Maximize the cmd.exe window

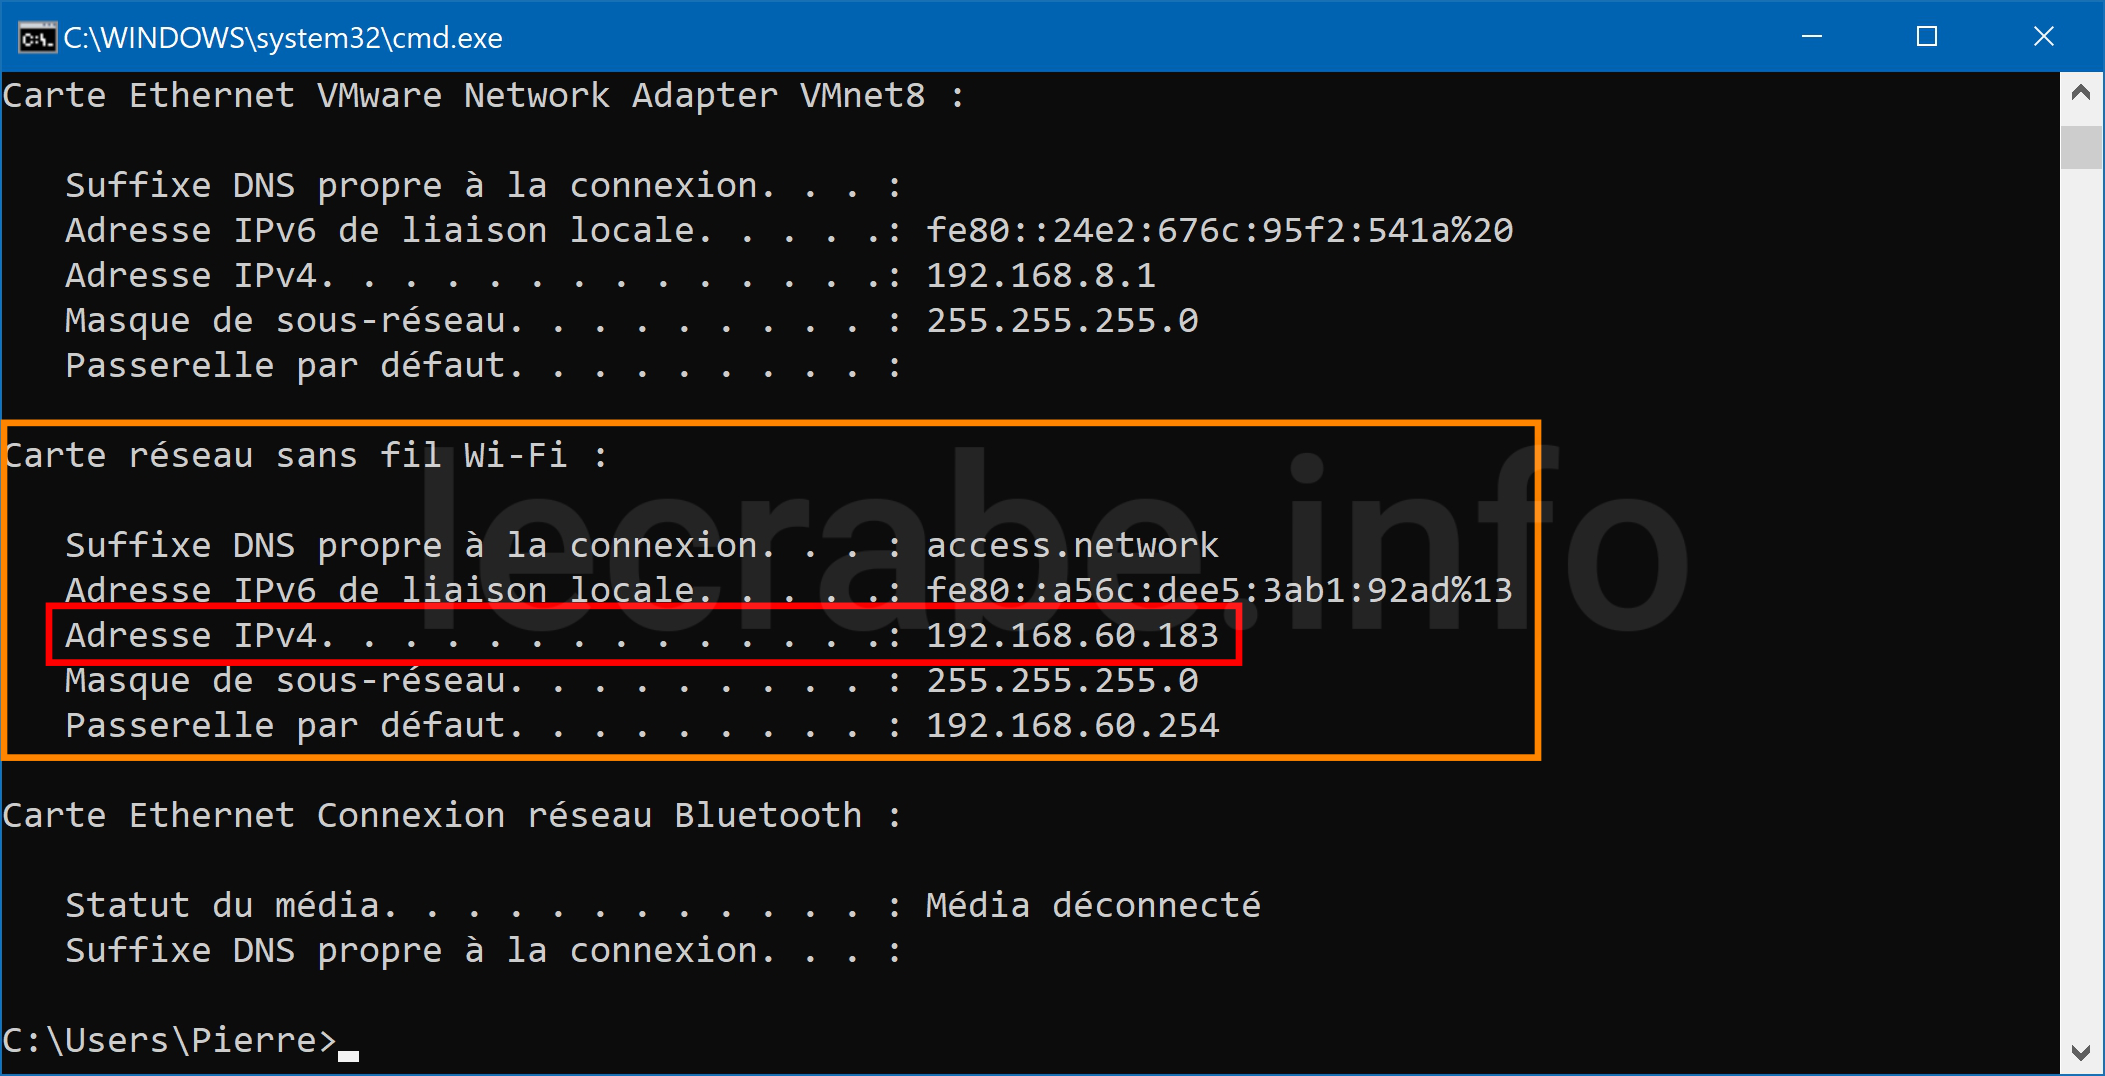[x=1927, y=37]
